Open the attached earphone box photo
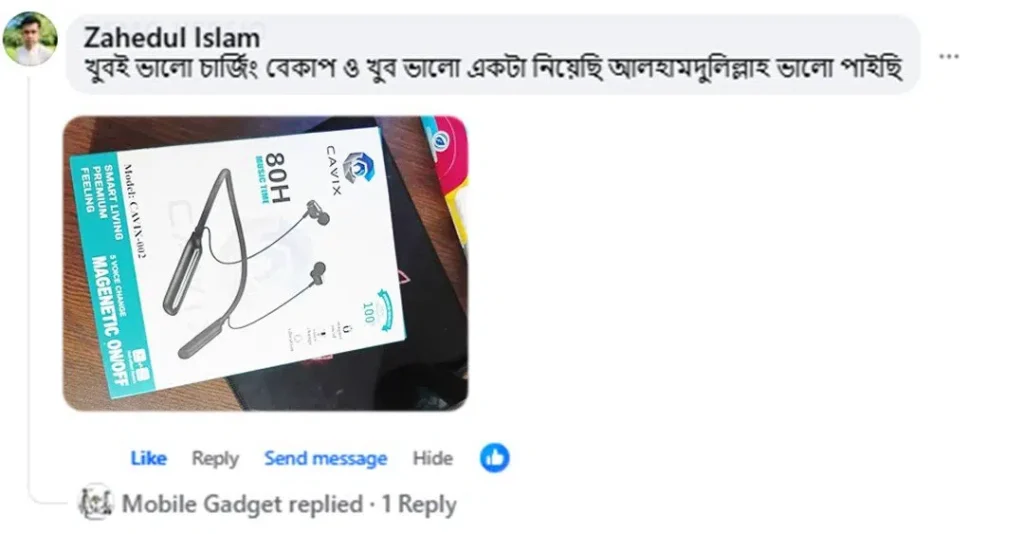The height and width of the screenshot is (534, 1024). pyautogui.click(x=265, y=264)
